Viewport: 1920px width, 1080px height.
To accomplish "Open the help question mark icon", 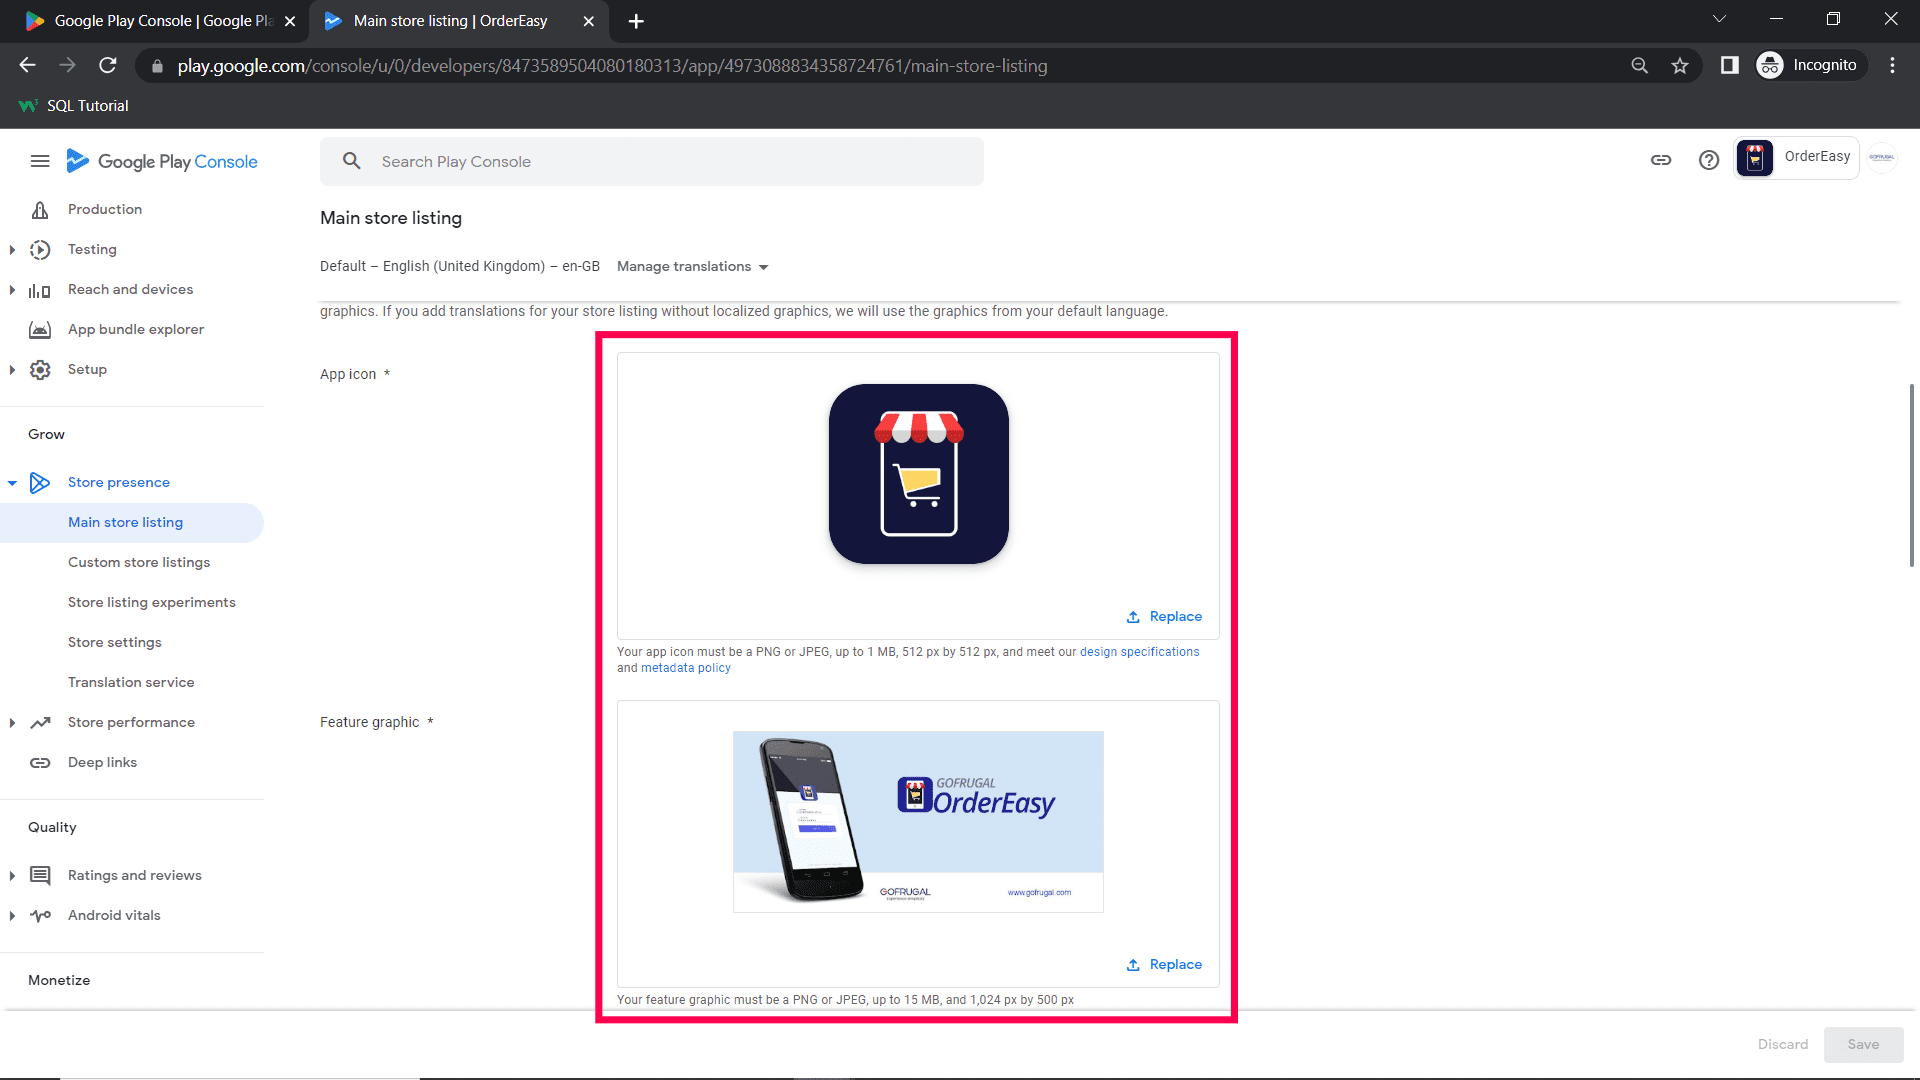I will [1709, 160].
